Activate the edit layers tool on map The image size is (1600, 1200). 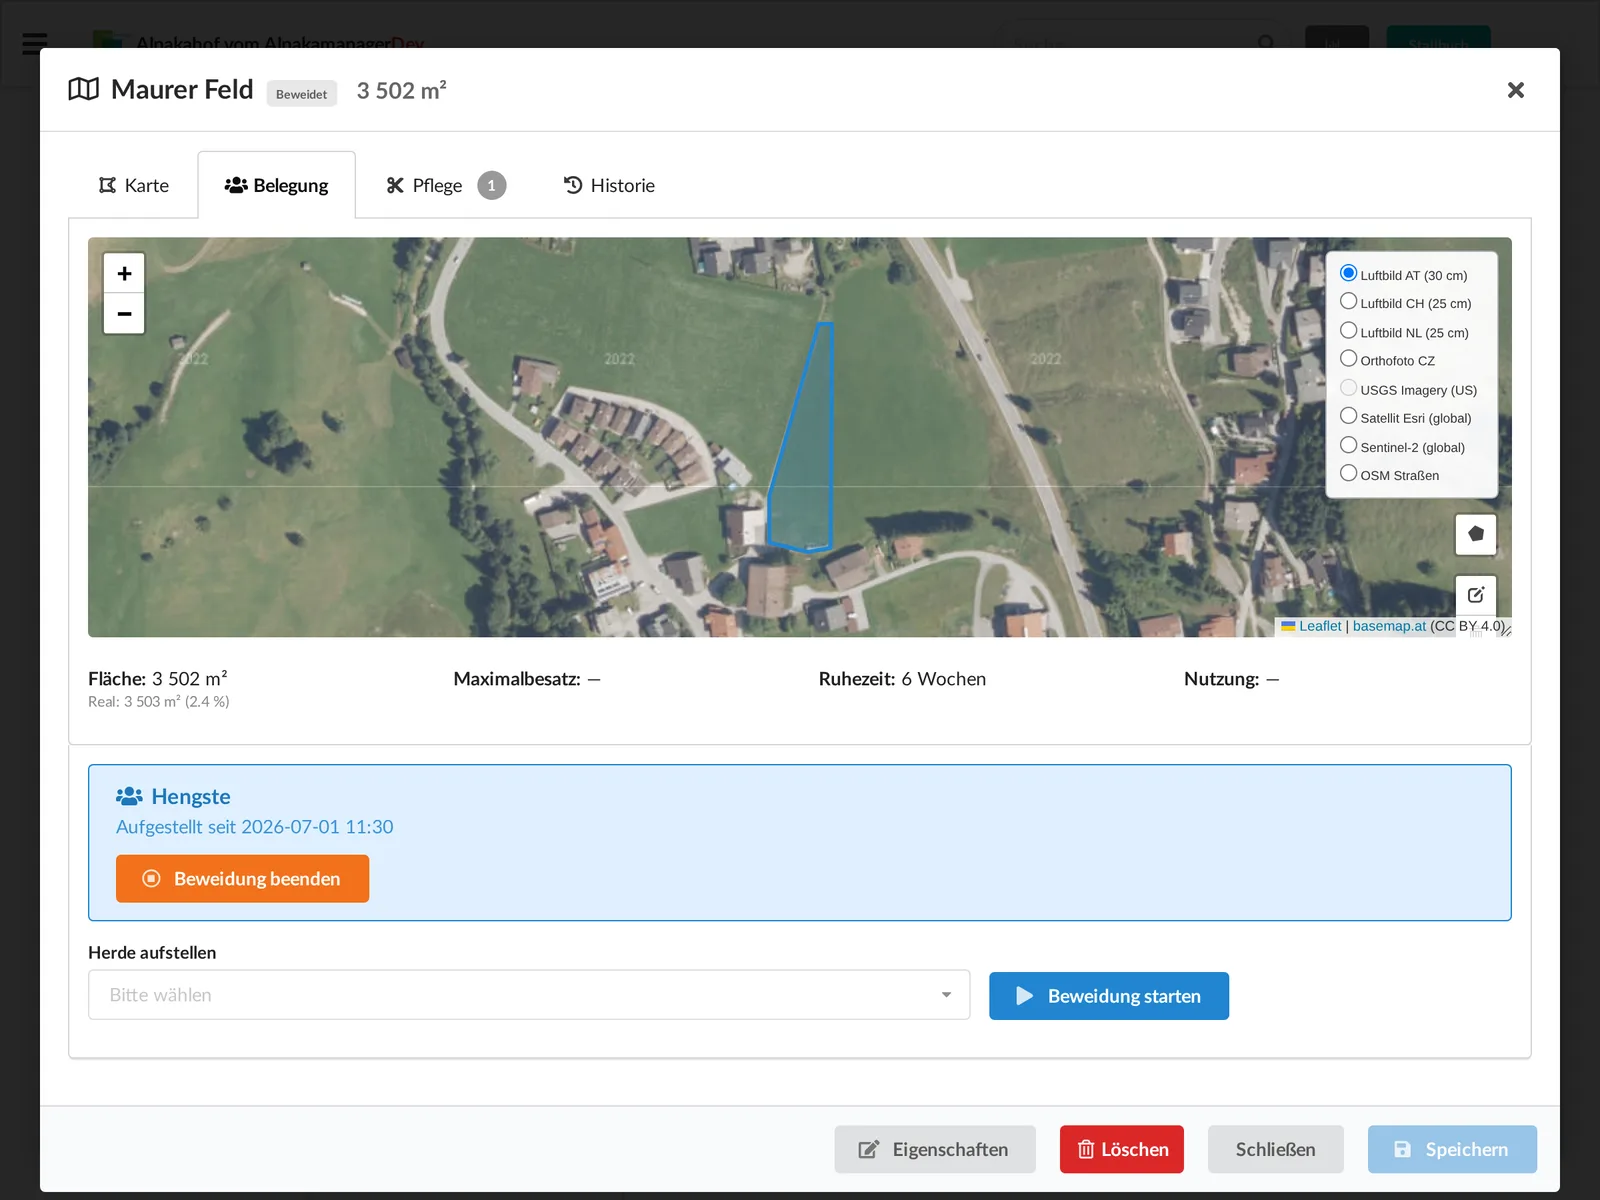coord(1475,595)
